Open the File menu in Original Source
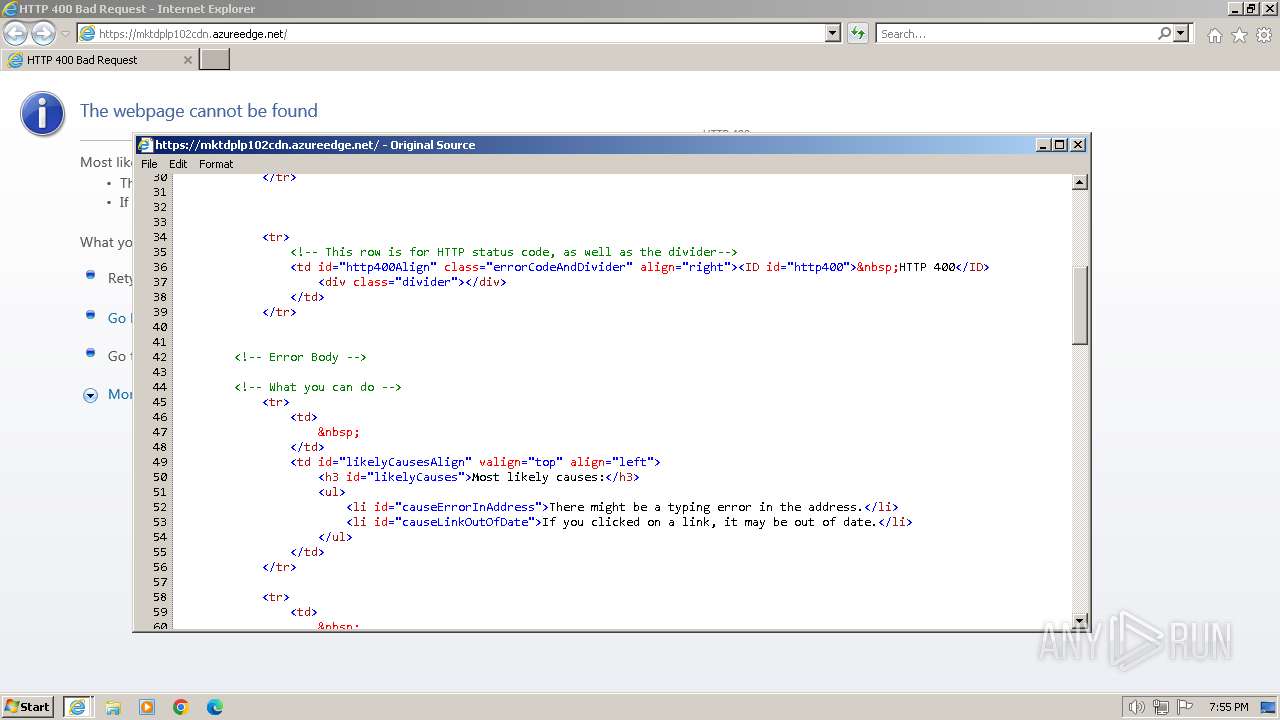 coord(149,164)
